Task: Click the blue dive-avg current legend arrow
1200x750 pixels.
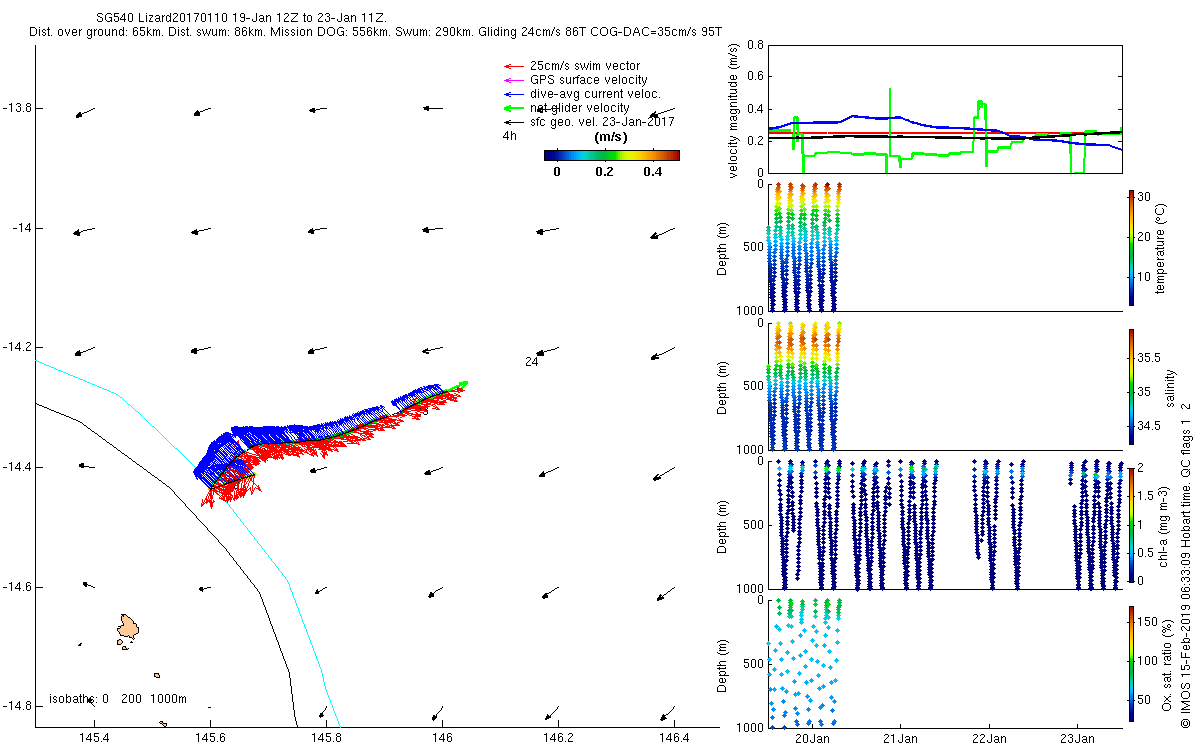Action: 515,94
